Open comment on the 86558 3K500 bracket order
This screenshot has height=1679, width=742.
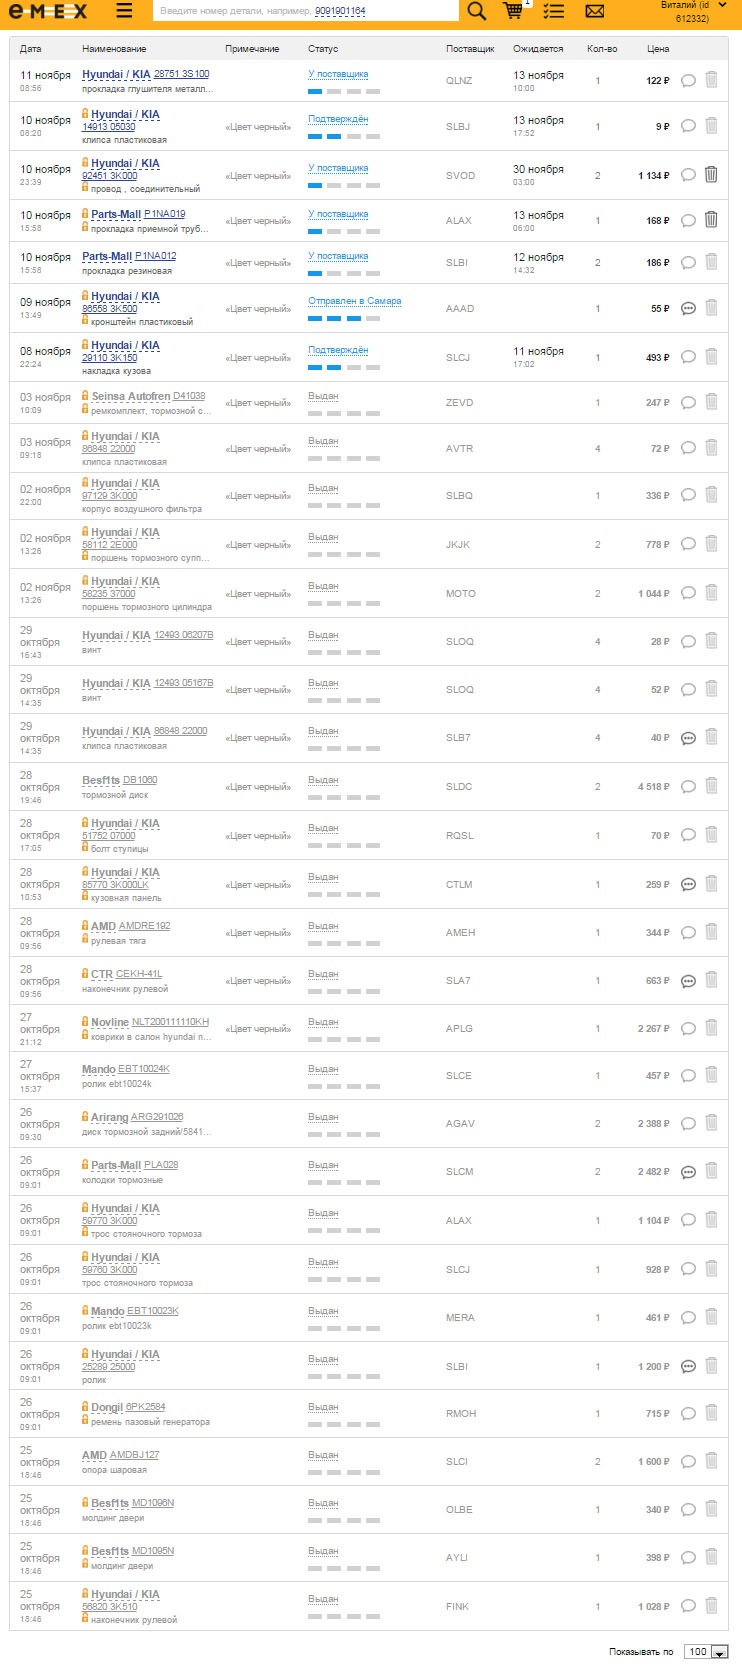click(x=688, y=309)
